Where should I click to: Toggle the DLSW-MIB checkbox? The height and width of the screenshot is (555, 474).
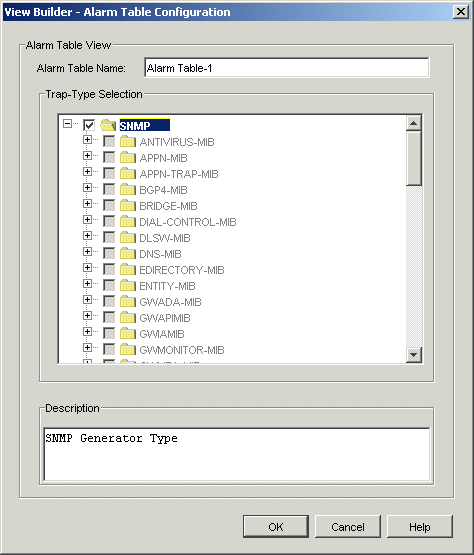[109, 238]
